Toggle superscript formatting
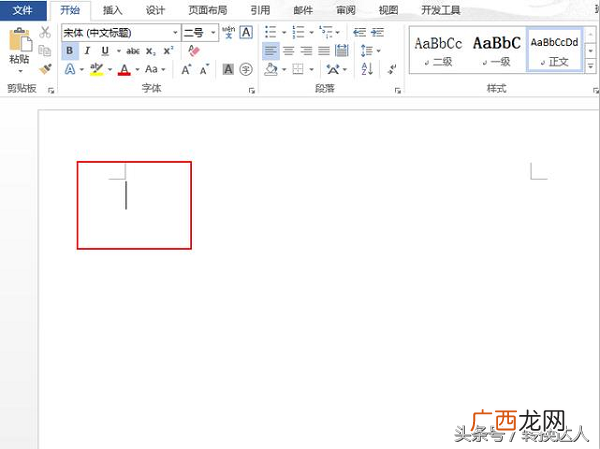This screenshot has height=449, width=600. 168,51
